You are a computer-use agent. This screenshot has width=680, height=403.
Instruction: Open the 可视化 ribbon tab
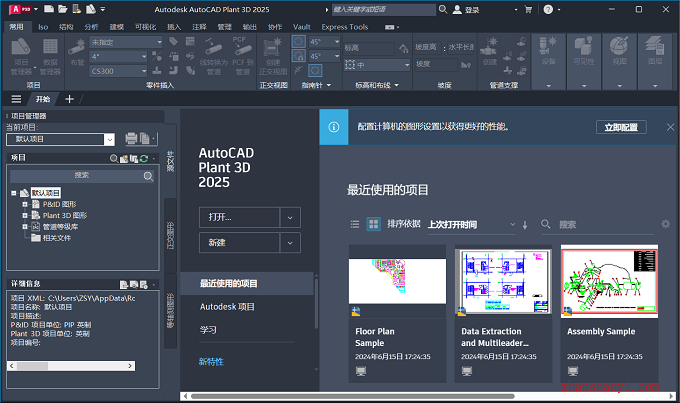coord(145,27)
